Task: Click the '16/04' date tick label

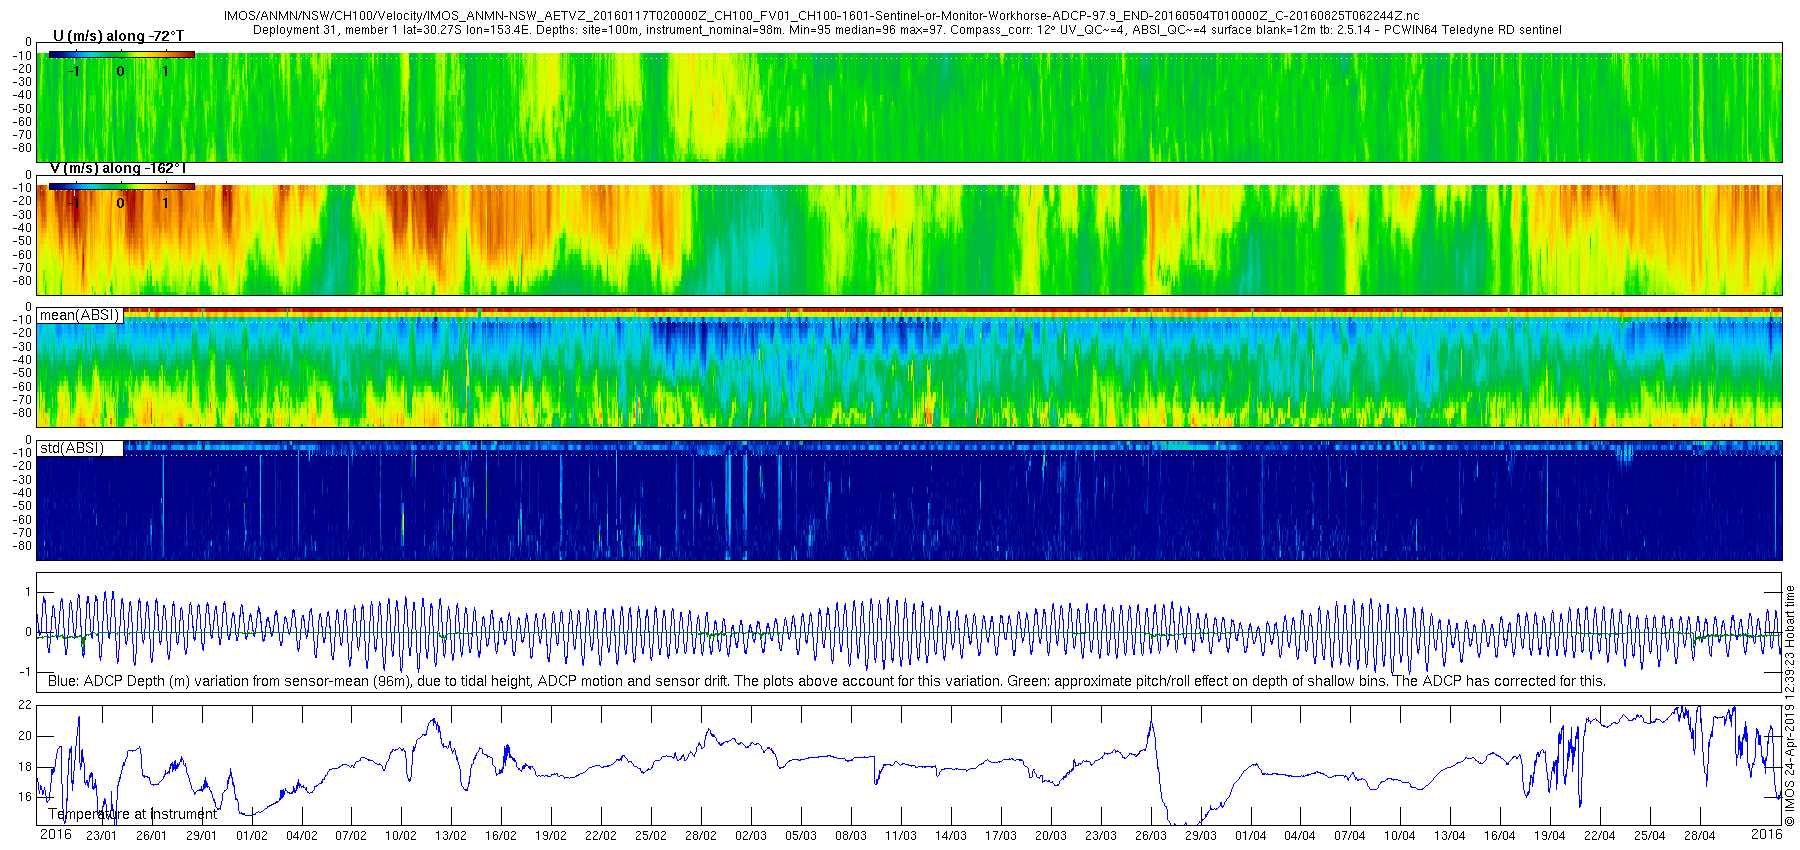Action: (x=1500, y=836)
